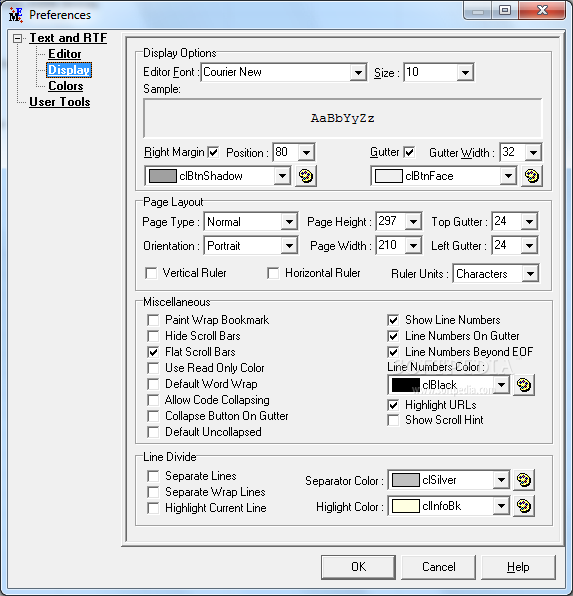Toggle the Gutter checkbox

pos(409,152)
